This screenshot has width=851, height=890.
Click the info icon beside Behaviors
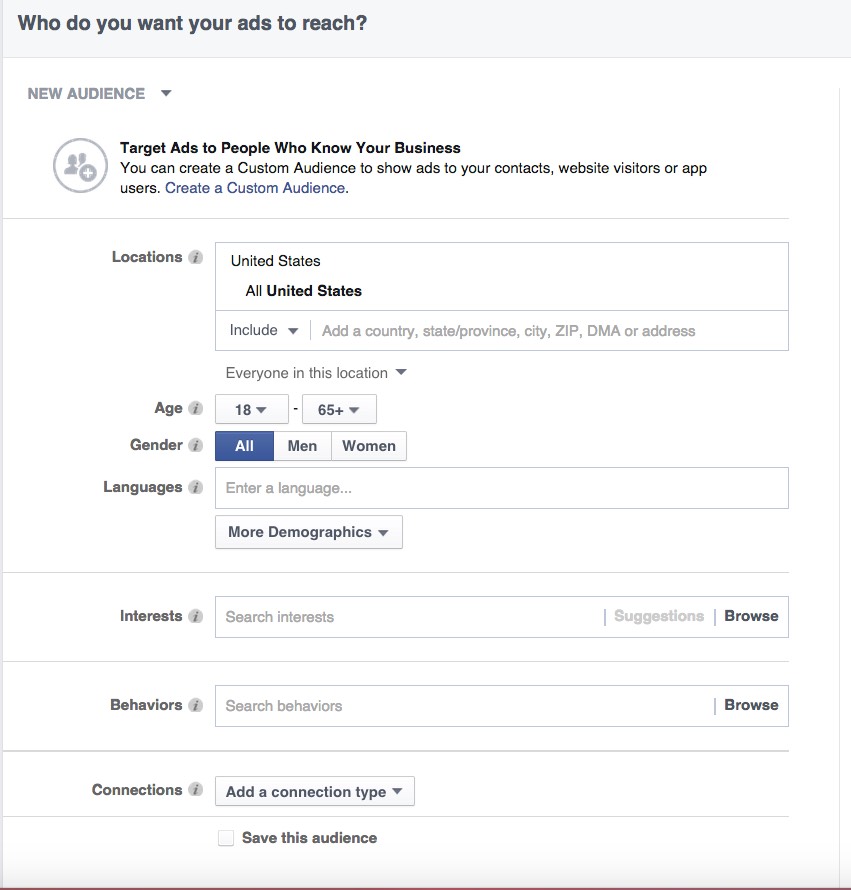click(196, 706)
